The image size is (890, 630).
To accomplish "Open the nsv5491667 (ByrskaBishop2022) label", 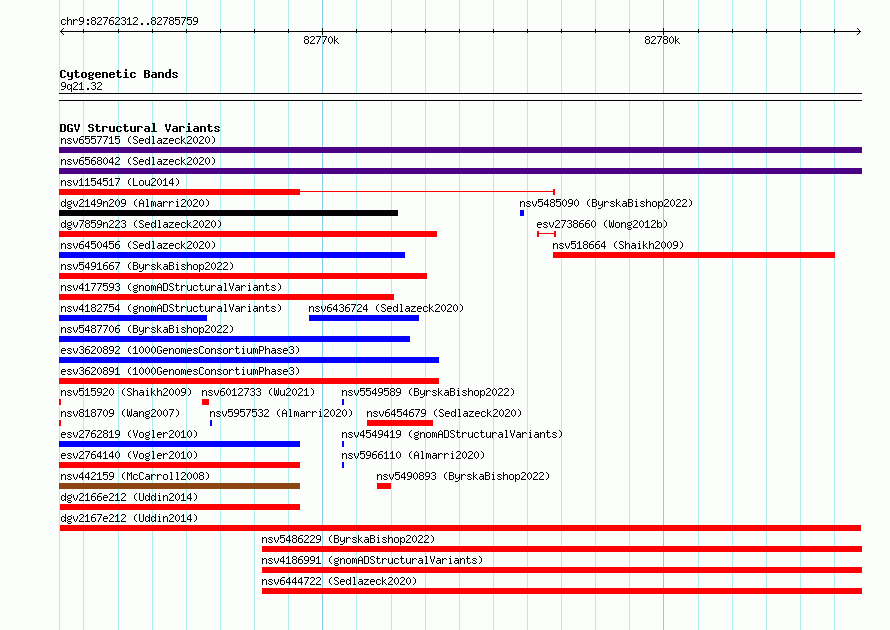I will tap(147, 266).
